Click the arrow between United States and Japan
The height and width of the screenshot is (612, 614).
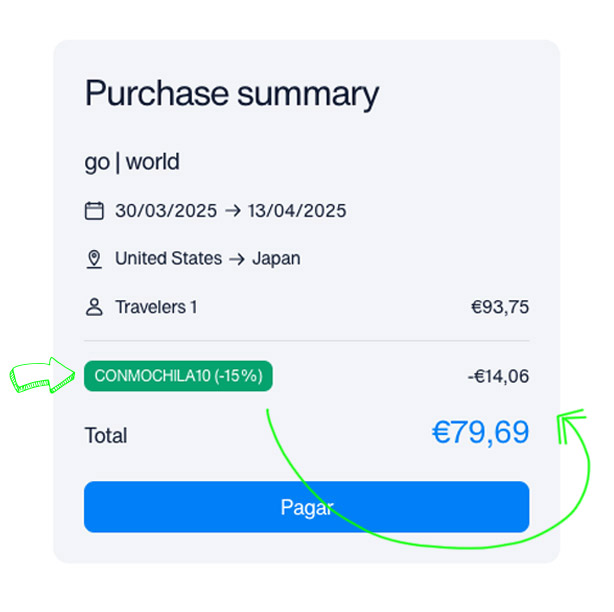[x=237, y=259]
